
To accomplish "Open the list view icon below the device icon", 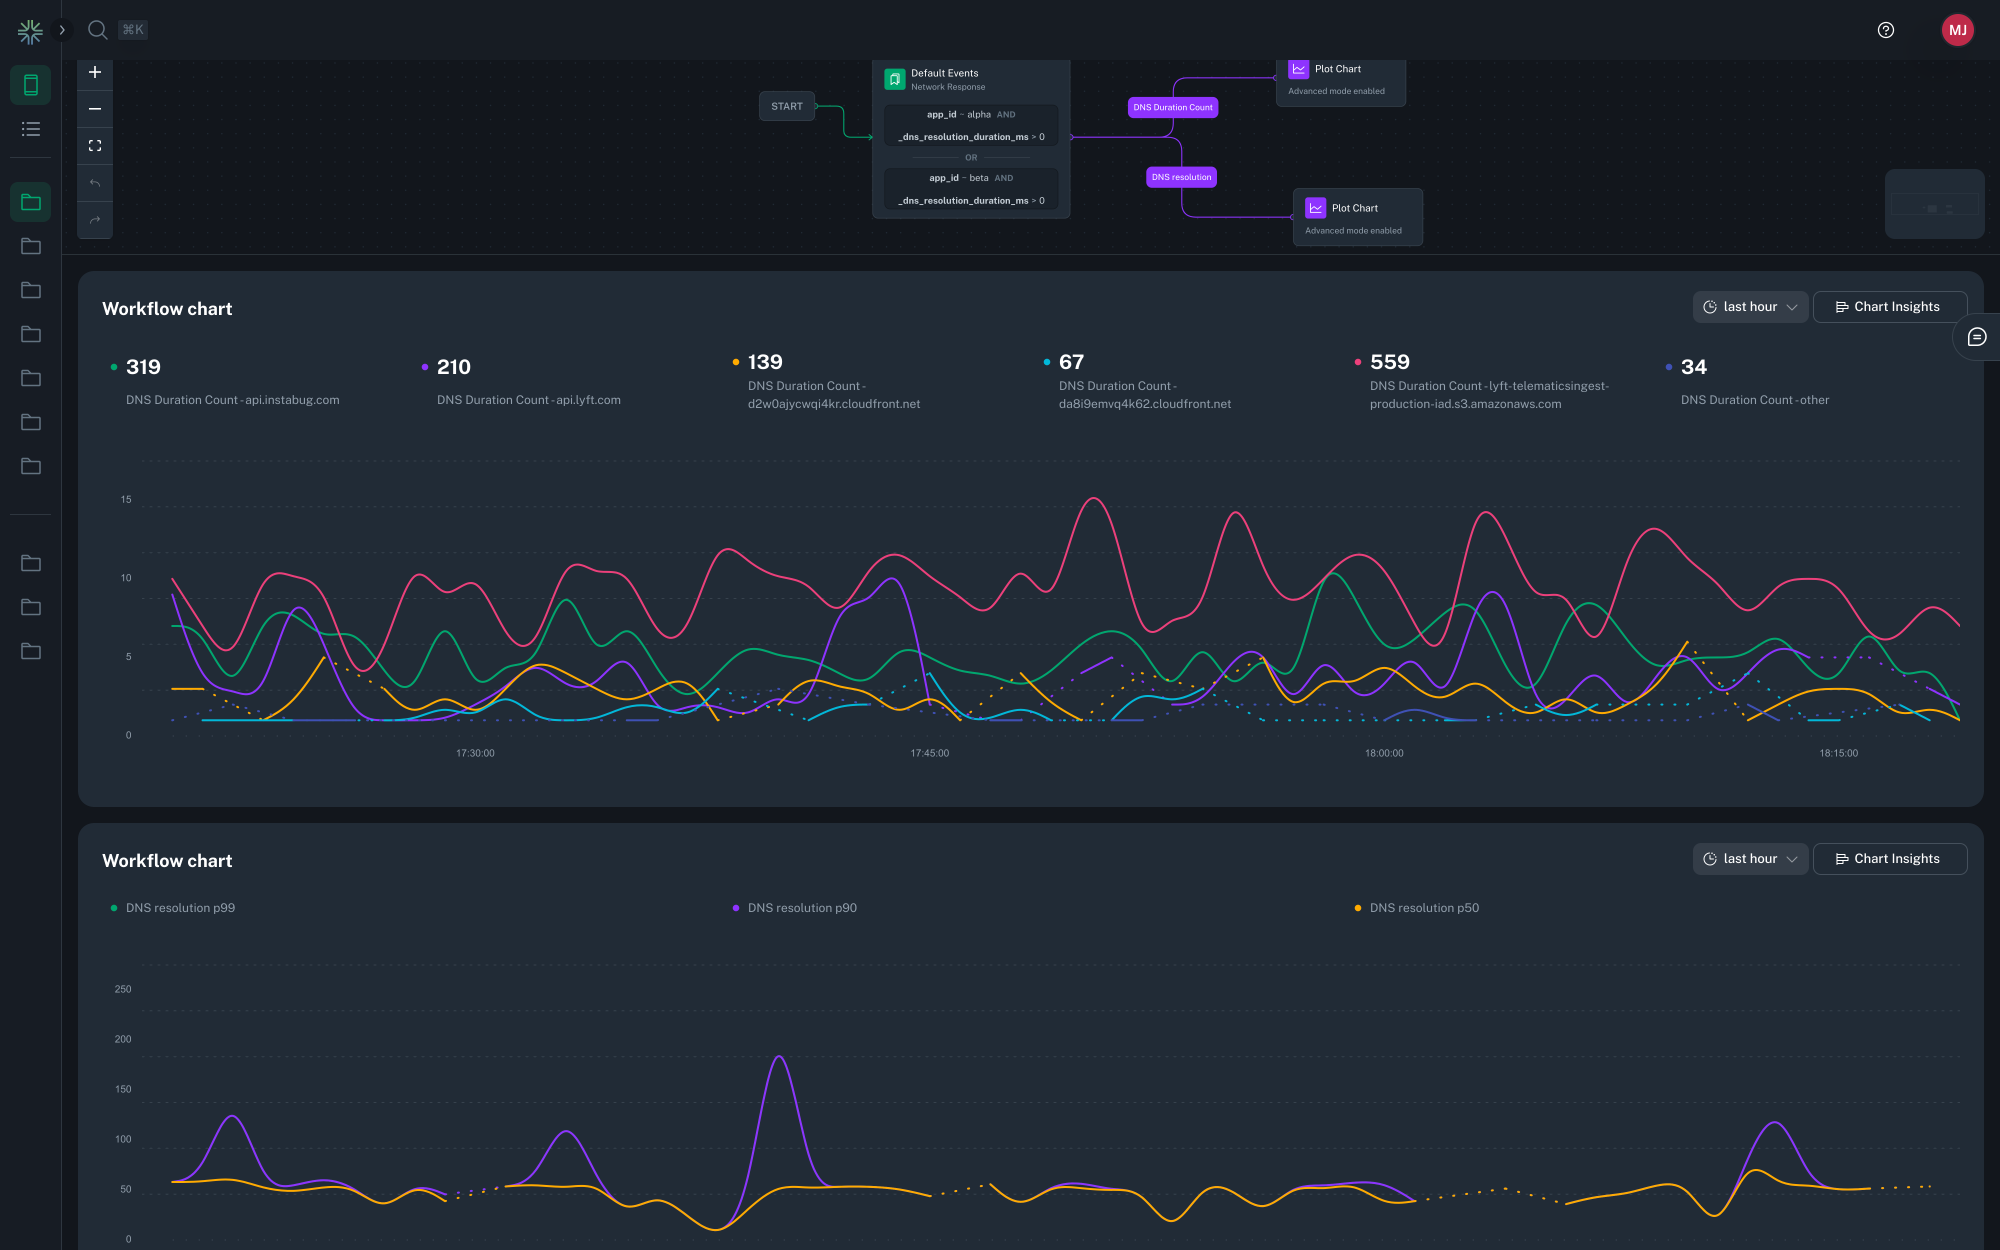I will (x=30, y=128).
